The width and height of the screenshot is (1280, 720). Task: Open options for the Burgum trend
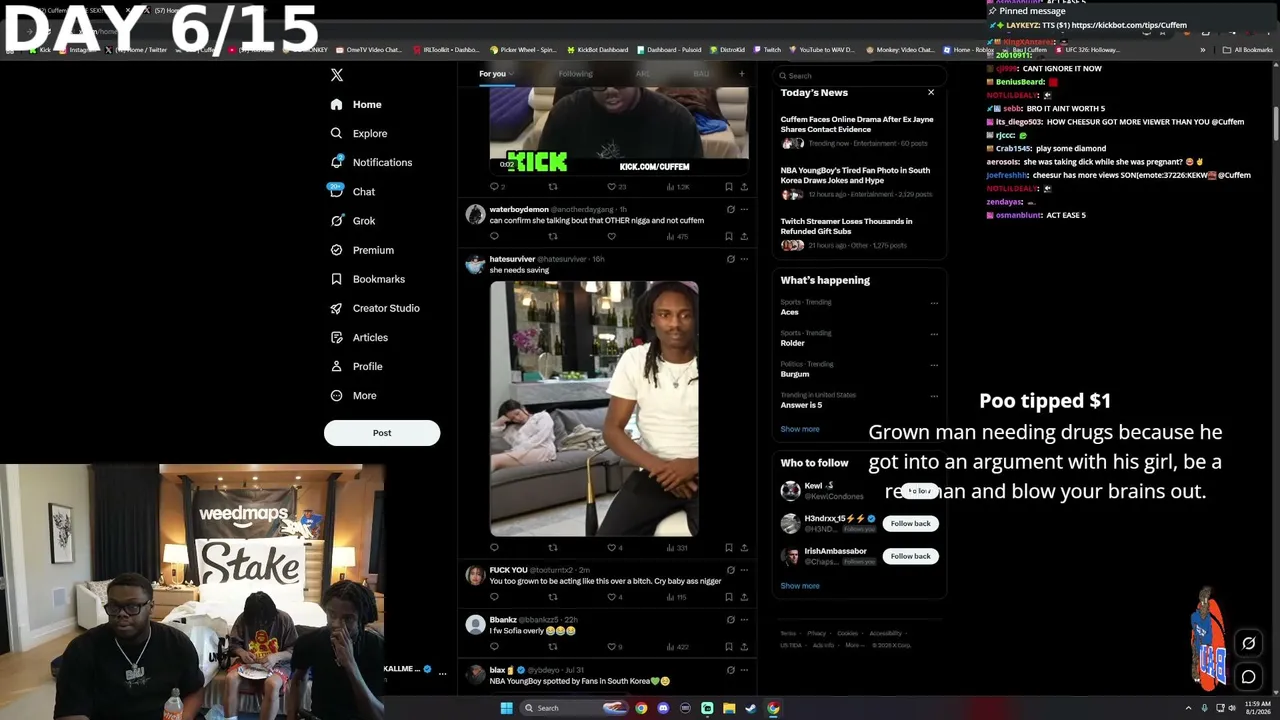(x=934, y=365)
